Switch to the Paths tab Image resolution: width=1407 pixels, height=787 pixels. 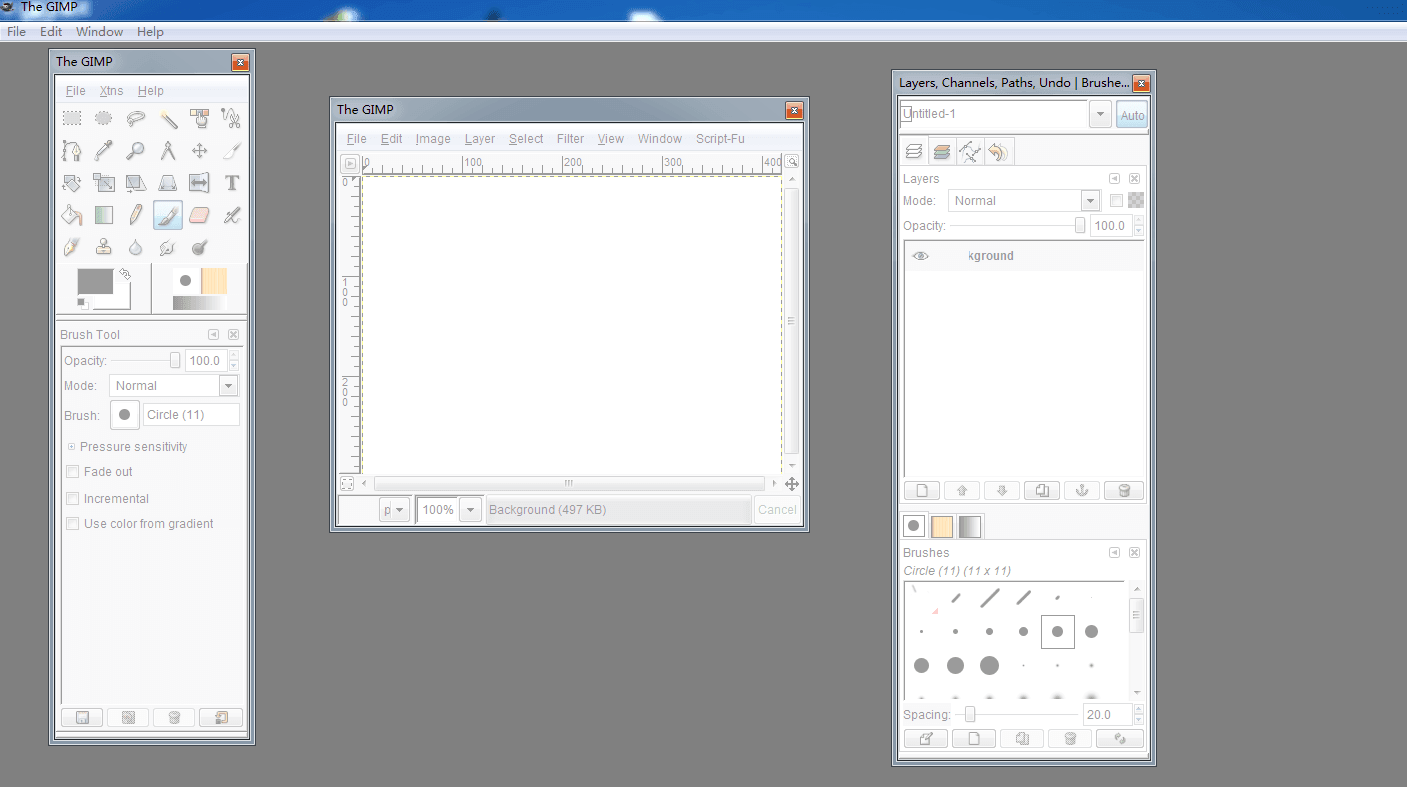tap(969, 152)
